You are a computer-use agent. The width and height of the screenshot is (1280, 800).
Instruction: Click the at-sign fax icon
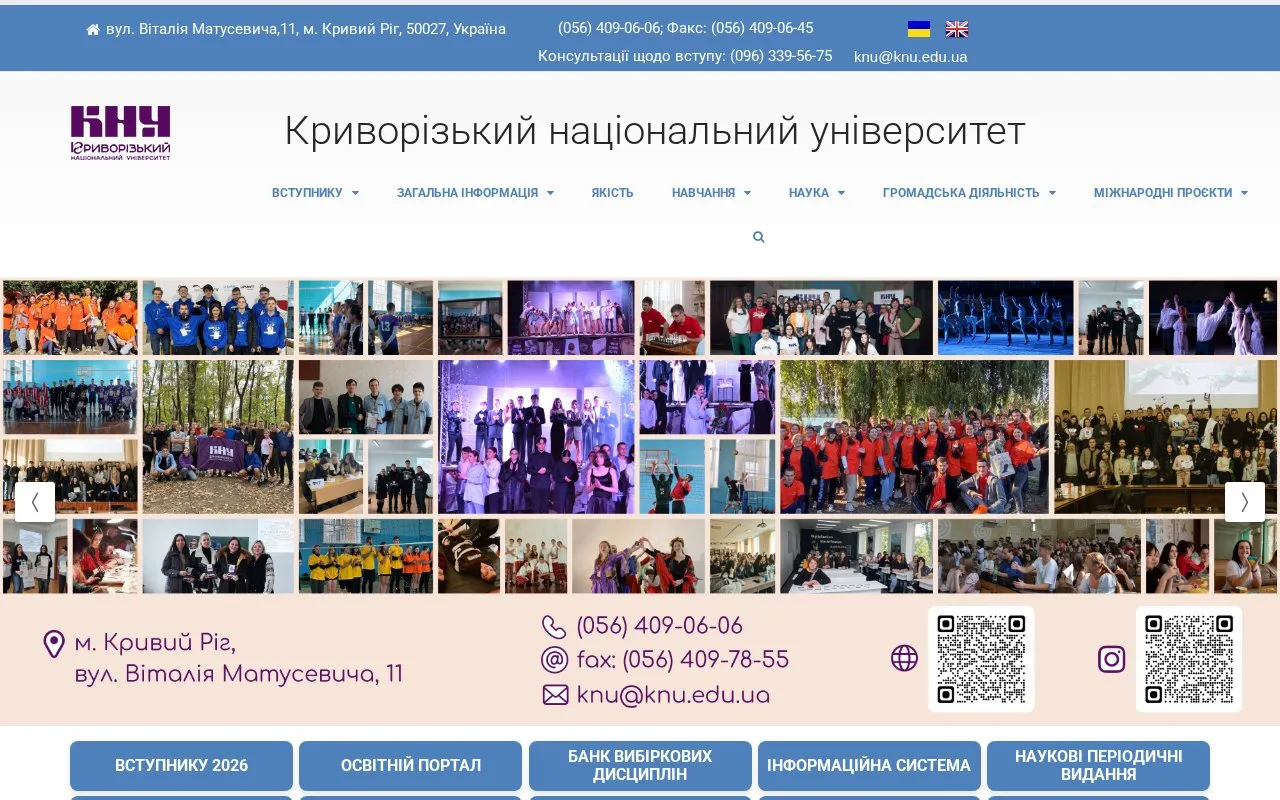pos(554,660)
